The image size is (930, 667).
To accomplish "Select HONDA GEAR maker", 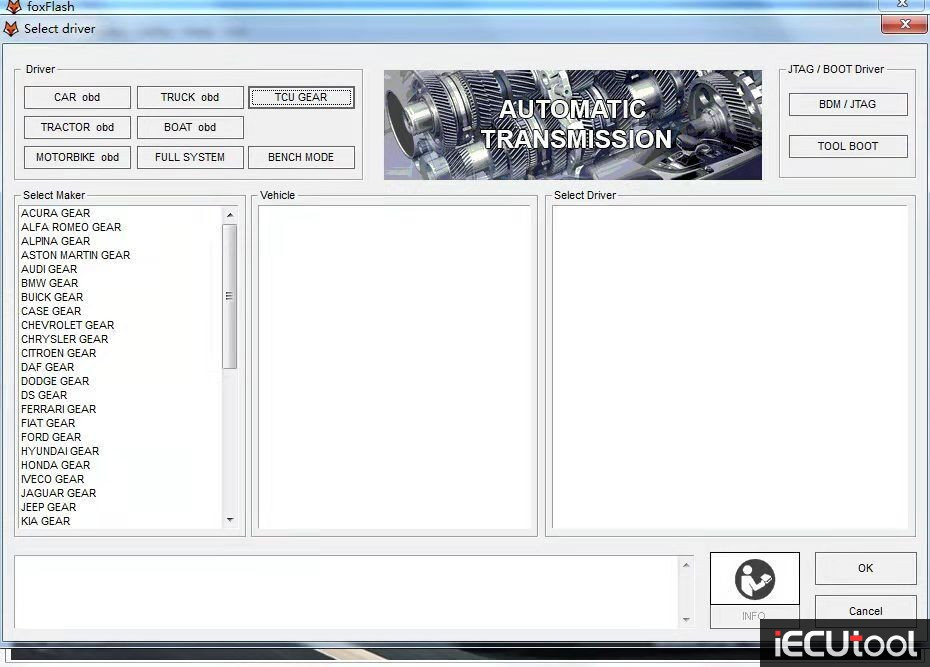I will [x=56, y=465].
